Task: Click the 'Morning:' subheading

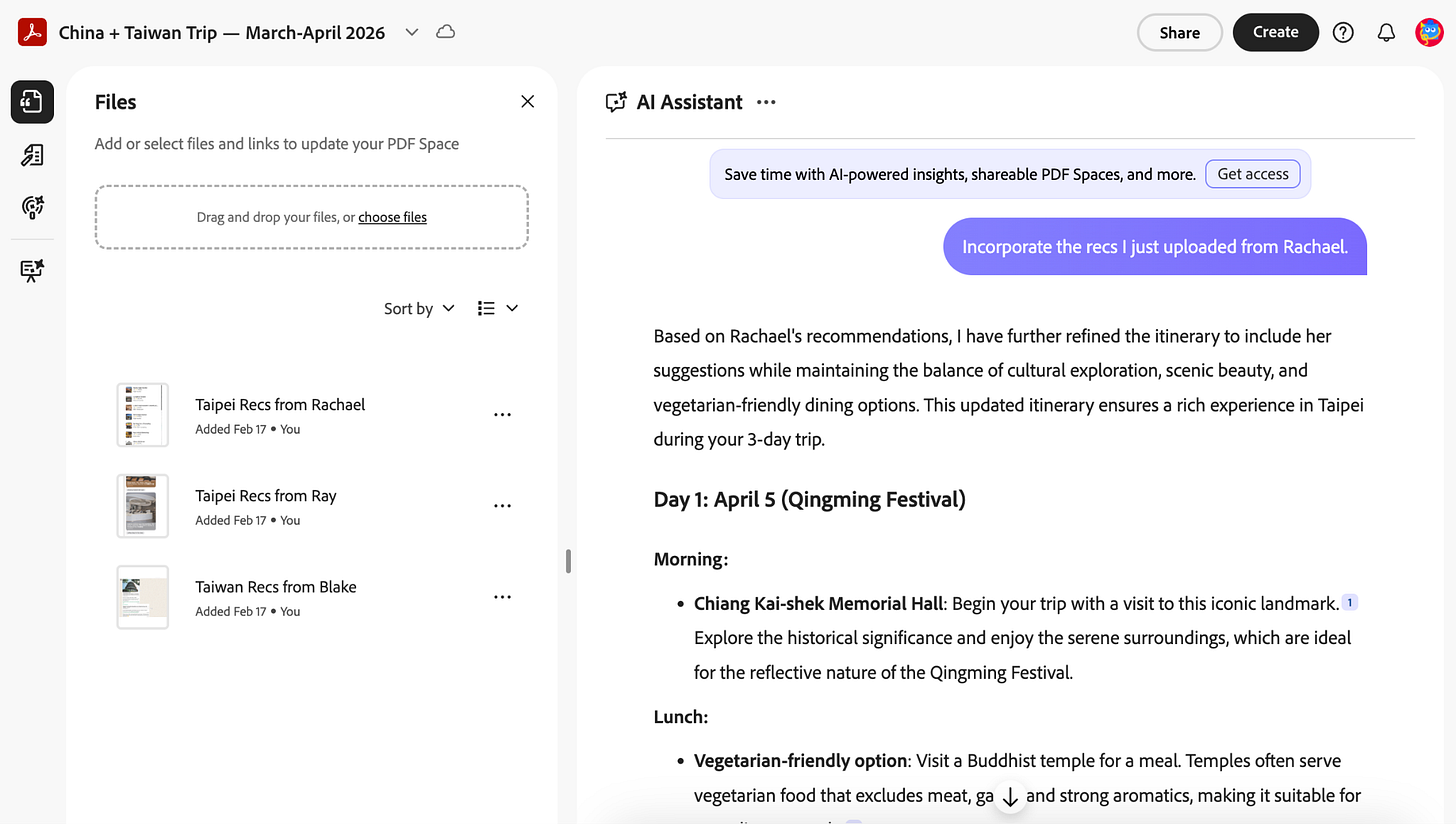Action: (691, 559)
